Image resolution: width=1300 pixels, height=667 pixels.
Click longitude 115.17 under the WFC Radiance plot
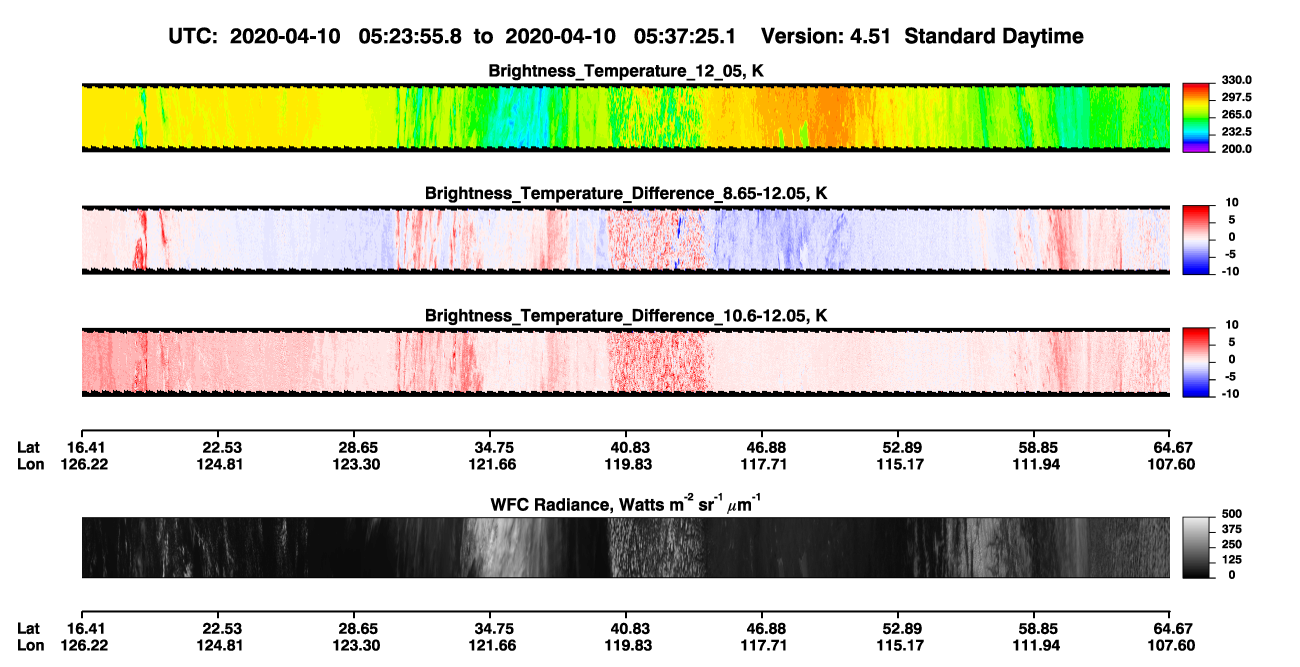(x=901, y=644)
